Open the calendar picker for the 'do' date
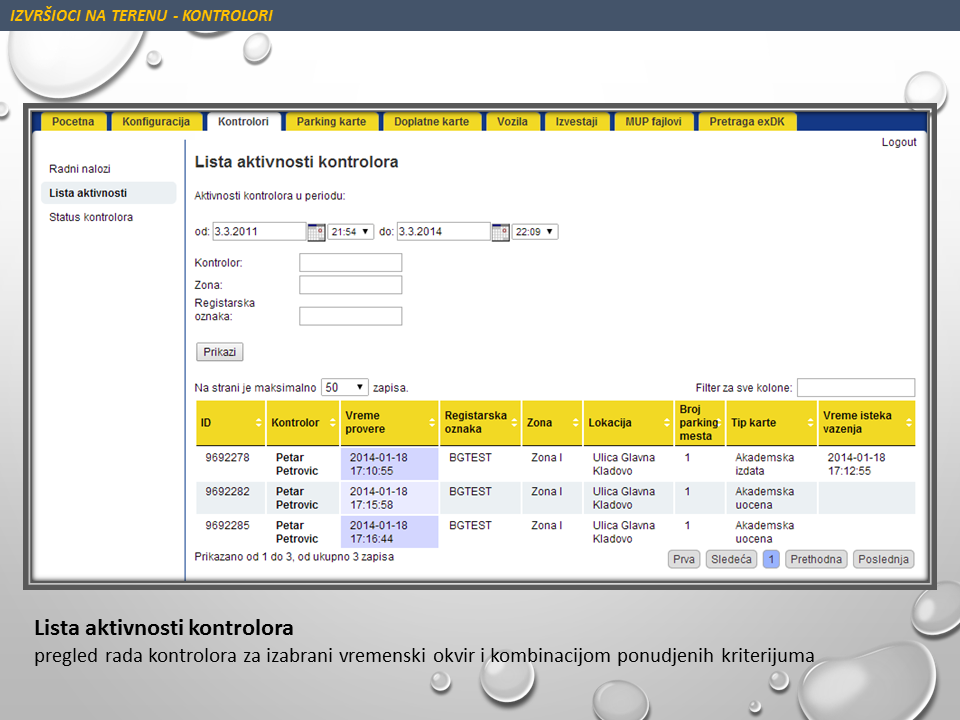 (501, 232)
